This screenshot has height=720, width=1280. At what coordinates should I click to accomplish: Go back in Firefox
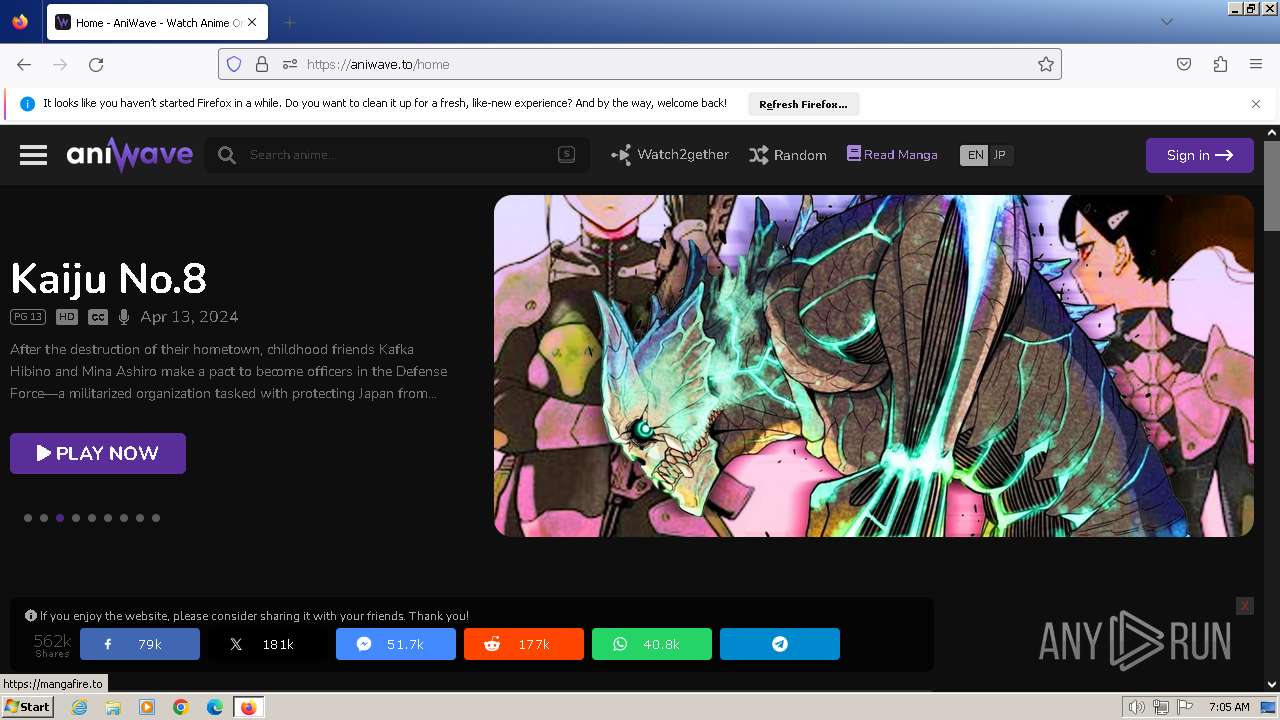pos(24,64)
